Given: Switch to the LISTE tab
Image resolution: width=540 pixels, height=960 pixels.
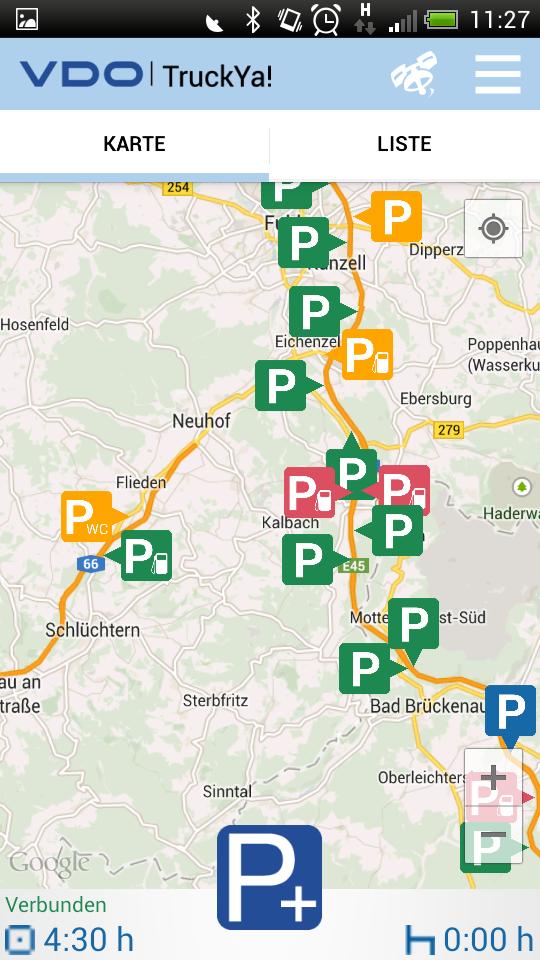Looking at the screenshot, I should point(404,144).
